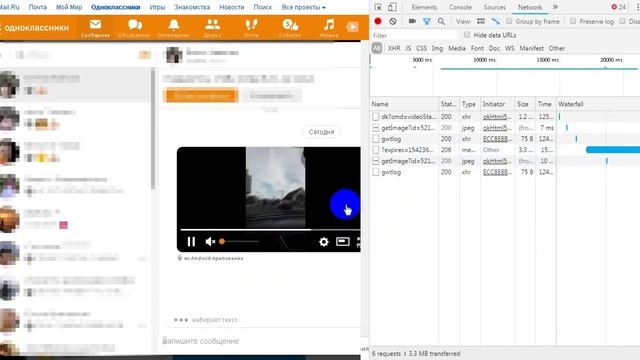Open Почта link in top bar
640x360 pixels.
coord(38,7)
